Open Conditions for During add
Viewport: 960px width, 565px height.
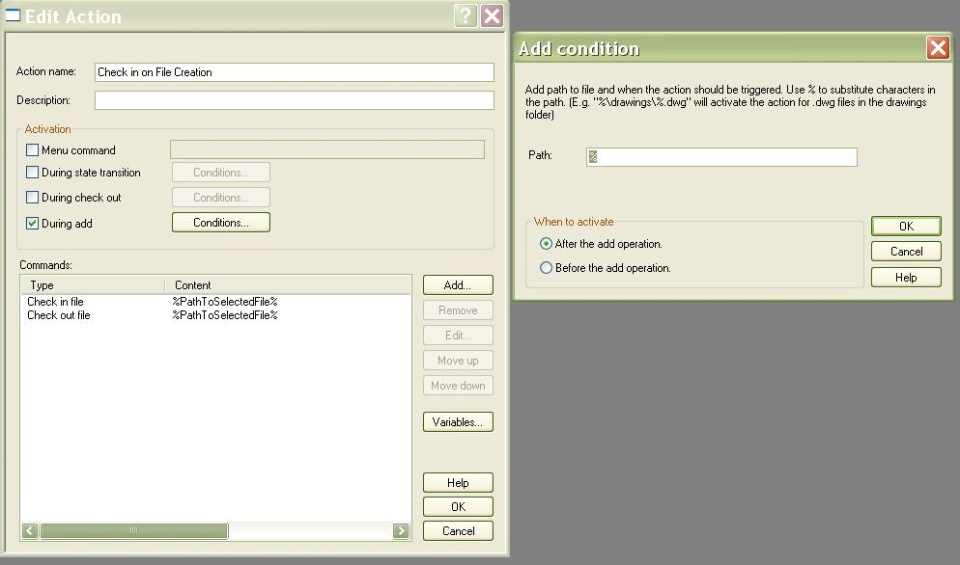click(221, 222)
